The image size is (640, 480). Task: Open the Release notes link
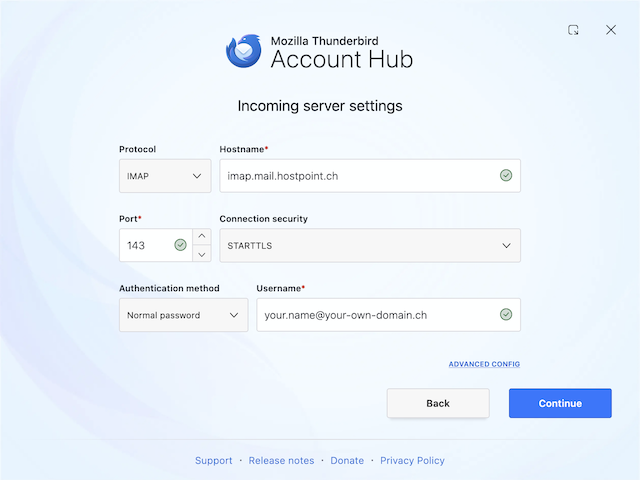point(281,460)
